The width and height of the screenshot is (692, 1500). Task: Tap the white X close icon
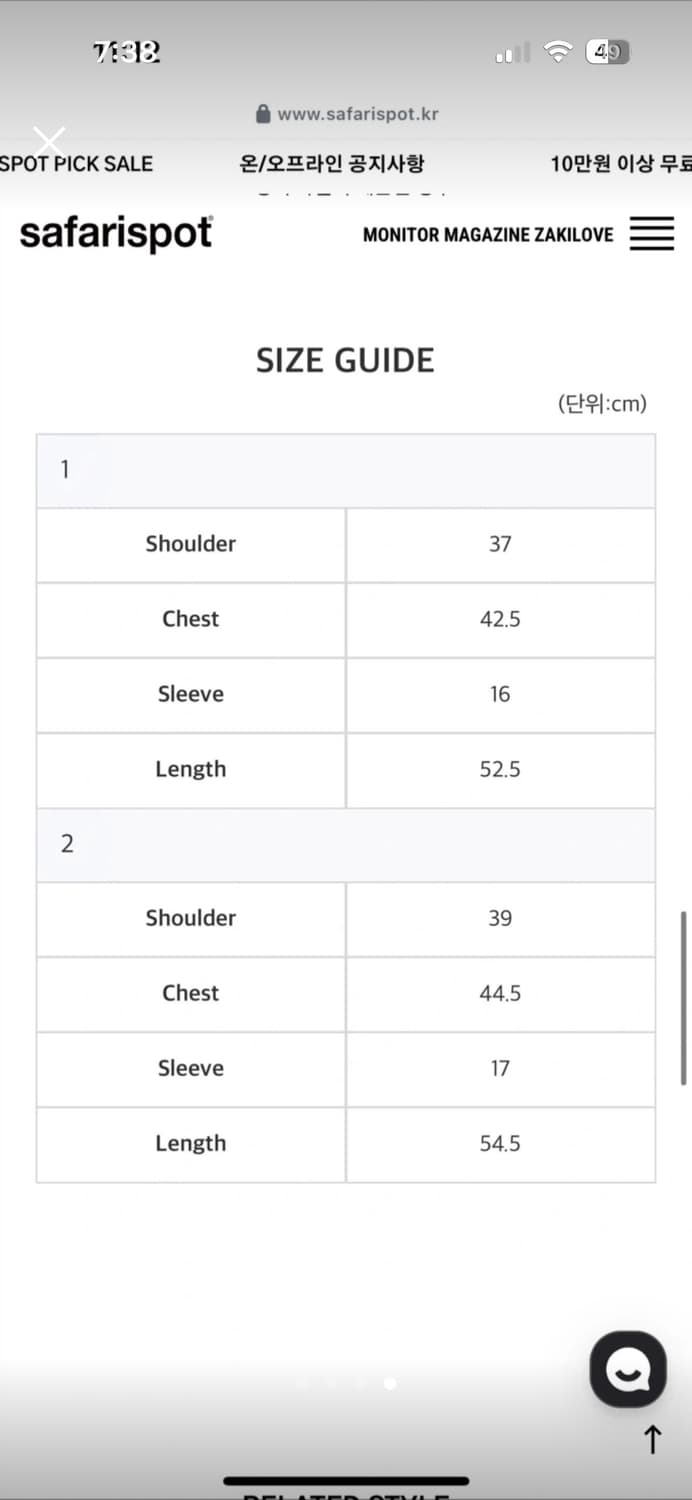click(49, 142)
